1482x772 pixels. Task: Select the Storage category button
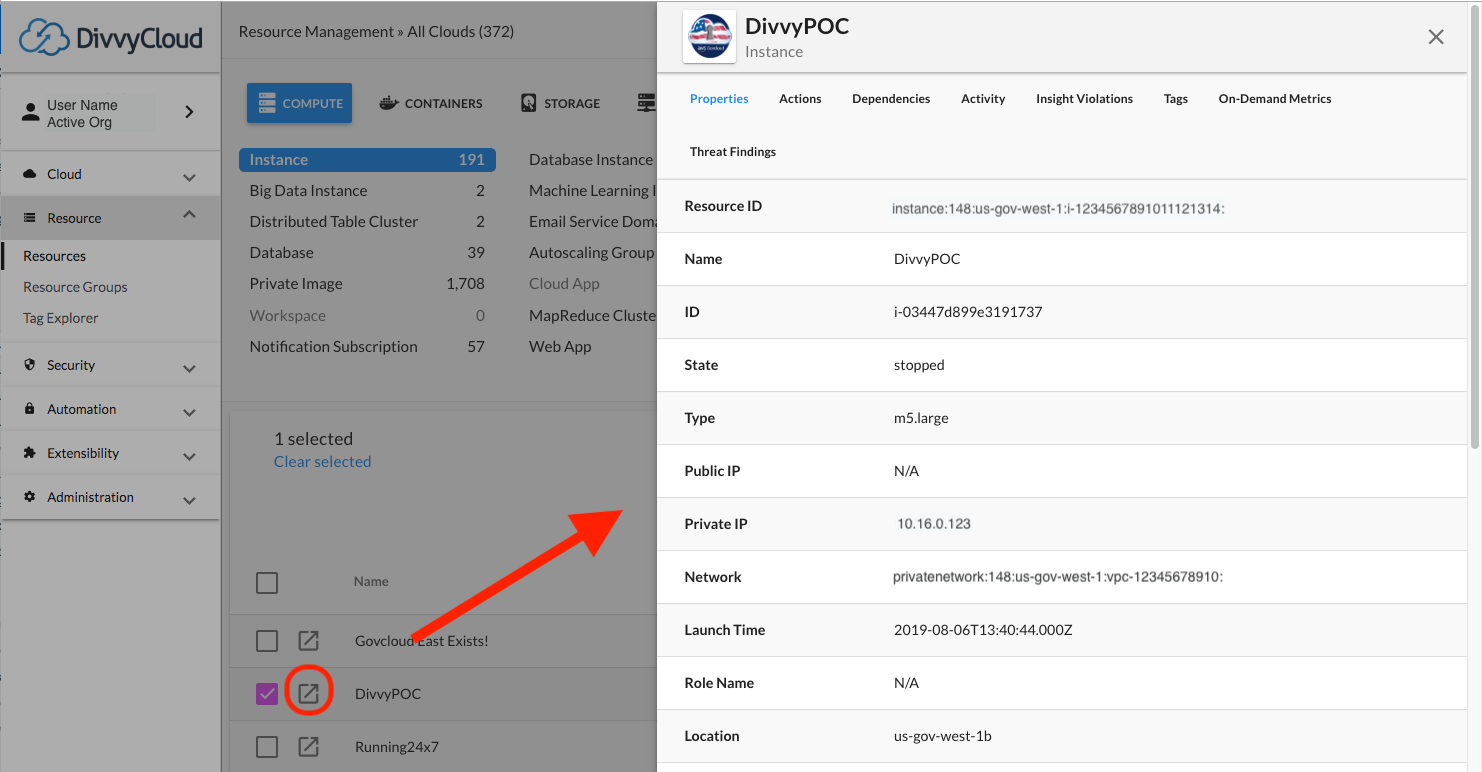tap(560, 103)
